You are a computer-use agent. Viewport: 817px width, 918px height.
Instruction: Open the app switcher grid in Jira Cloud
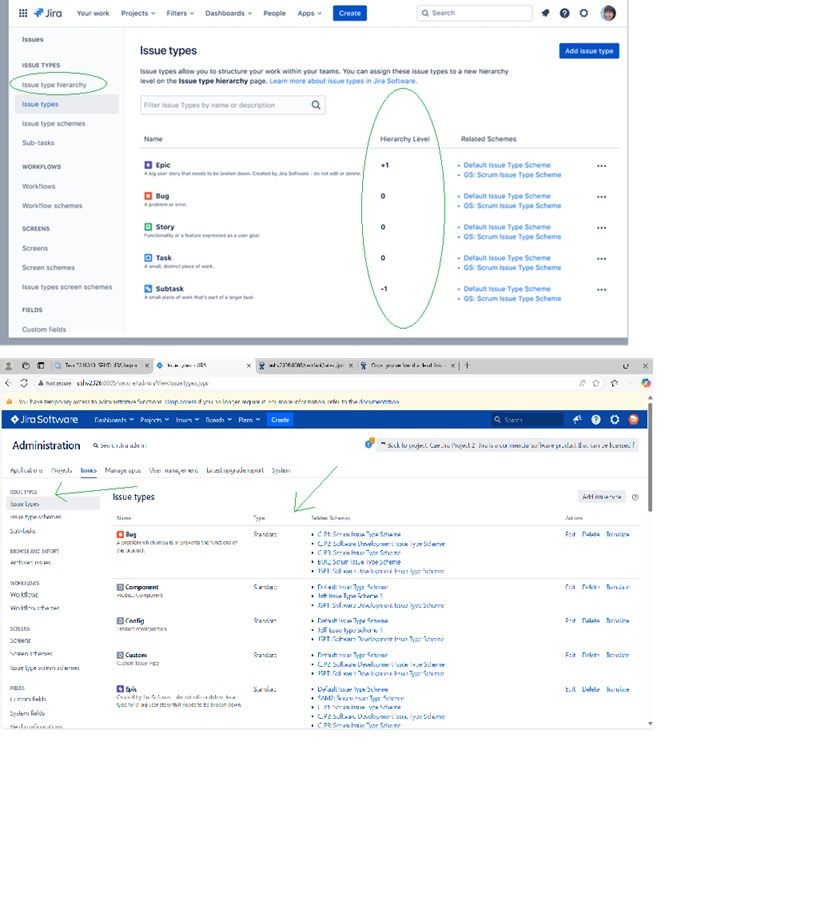point(23,13)
